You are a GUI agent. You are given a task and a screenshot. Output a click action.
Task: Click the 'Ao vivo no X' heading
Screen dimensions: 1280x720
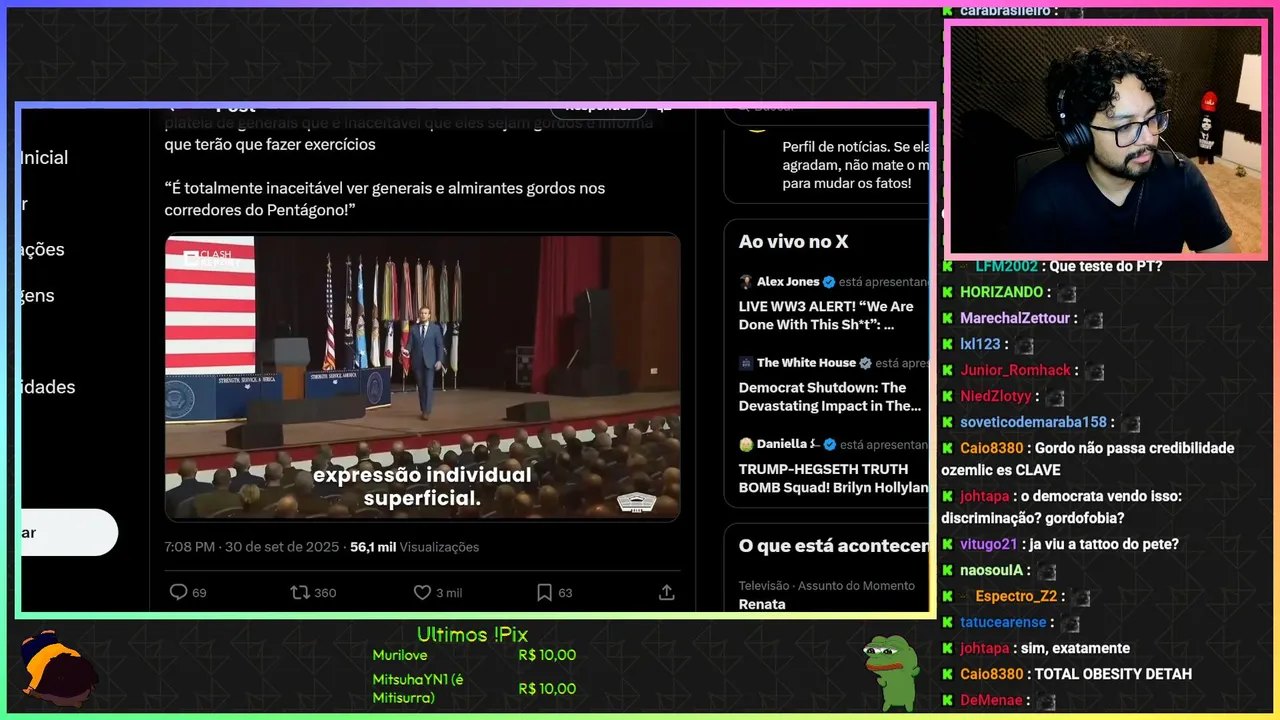(794, 241)
